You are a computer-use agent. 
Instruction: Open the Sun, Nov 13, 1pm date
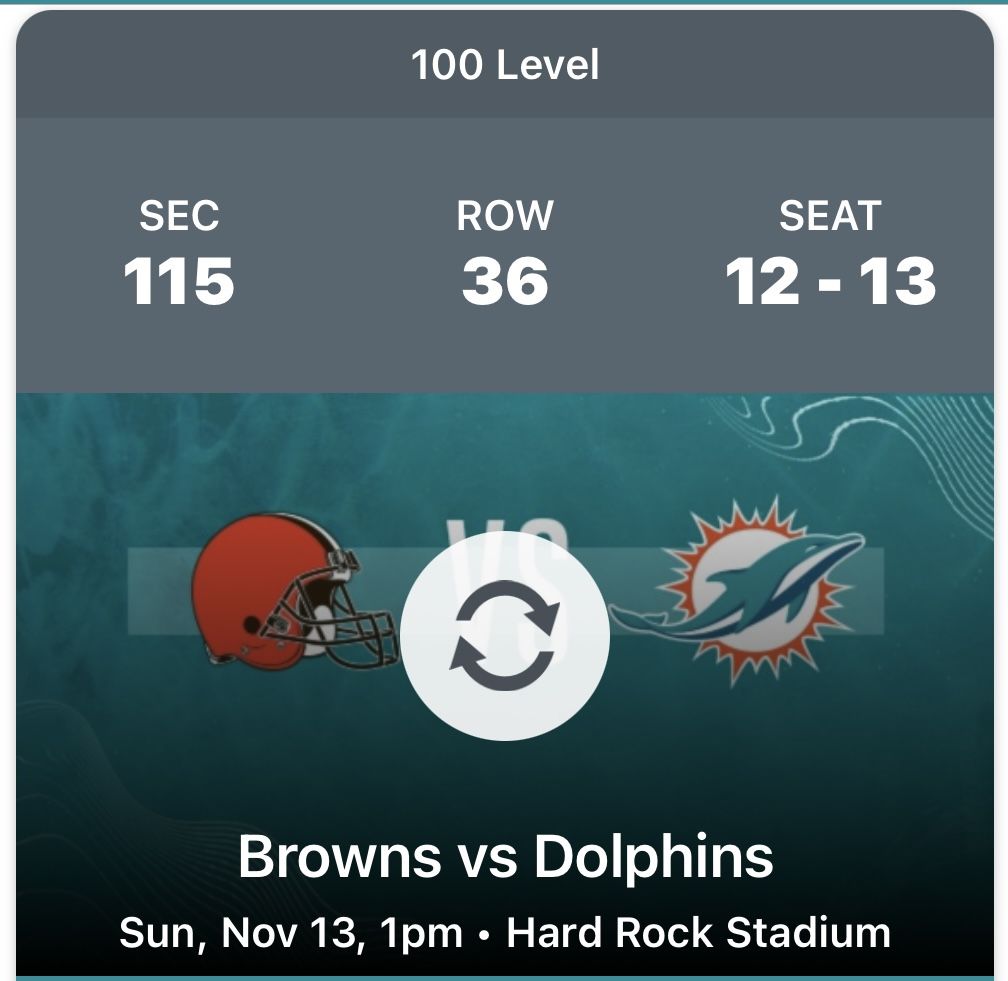tap(291, 933)
